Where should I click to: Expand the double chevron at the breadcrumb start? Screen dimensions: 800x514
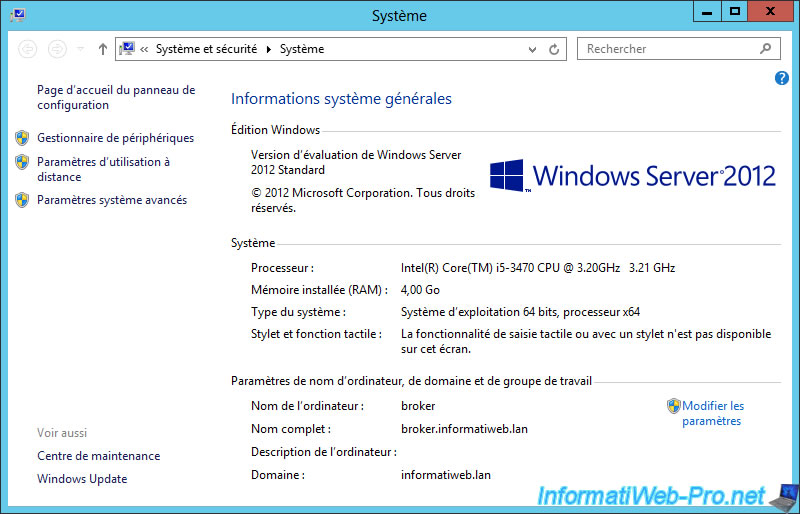coord(144,50)
